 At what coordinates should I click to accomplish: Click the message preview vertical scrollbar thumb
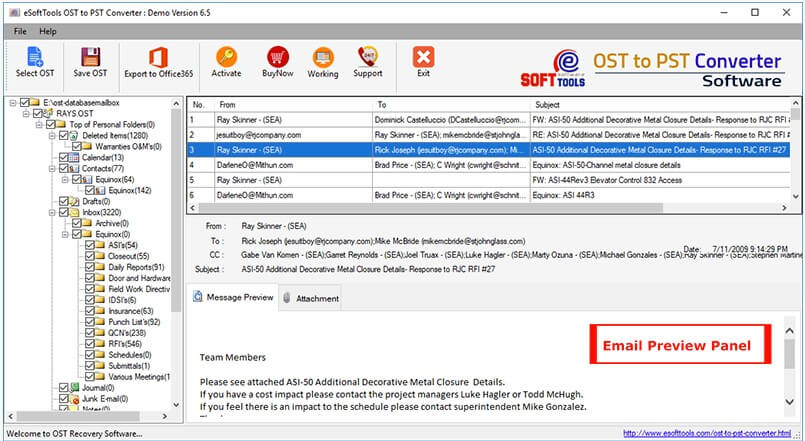790,354
